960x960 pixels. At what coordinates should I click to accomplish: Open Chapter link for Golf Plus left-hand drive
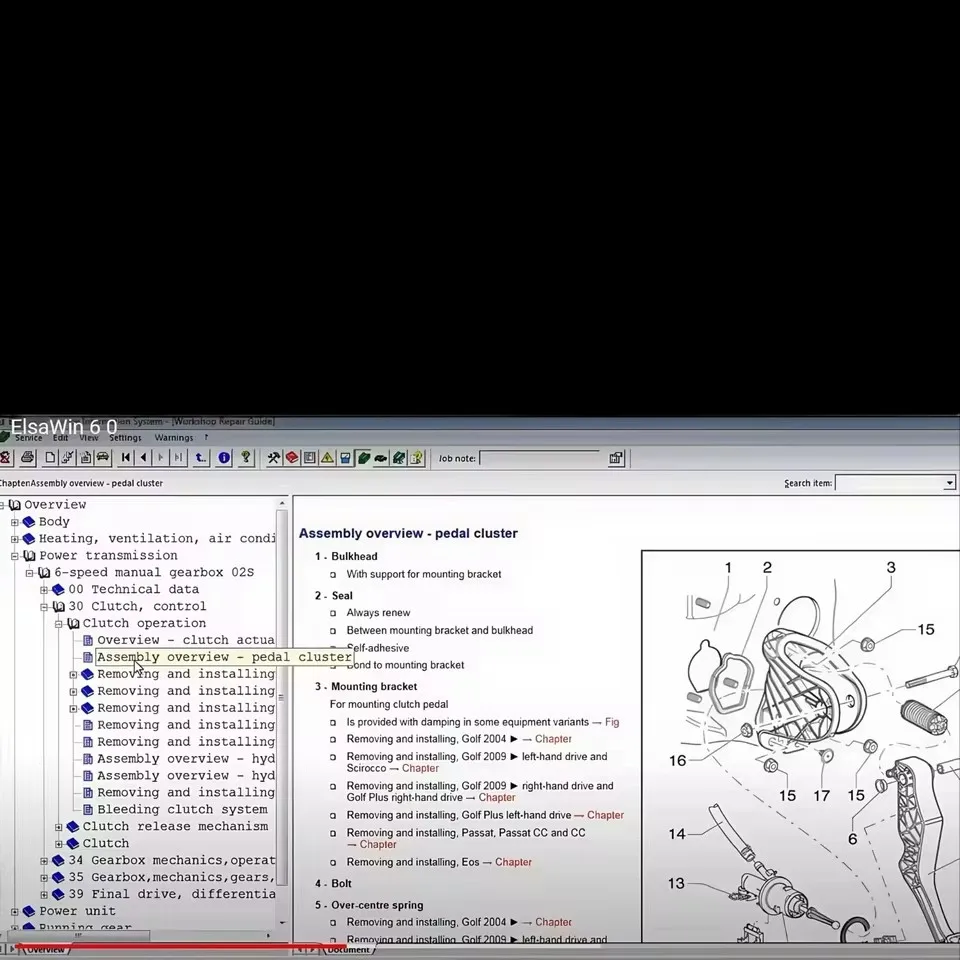click(605, 815)
